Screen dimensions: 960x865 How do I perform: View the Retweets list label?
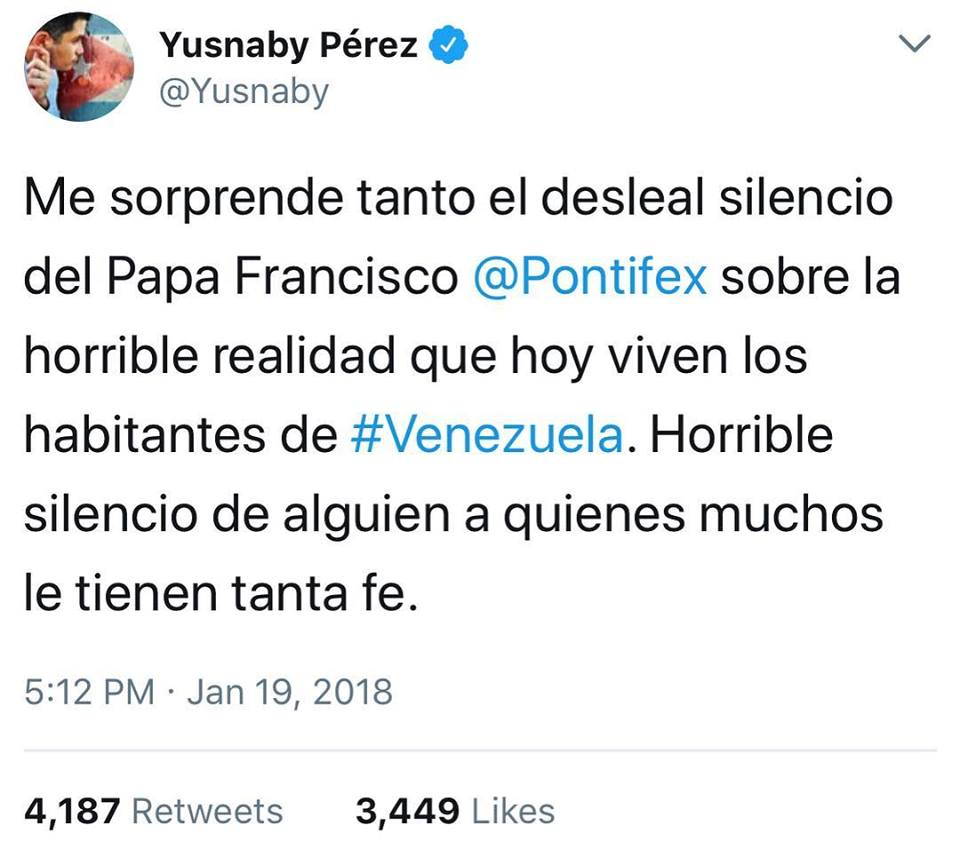point(207,810)
